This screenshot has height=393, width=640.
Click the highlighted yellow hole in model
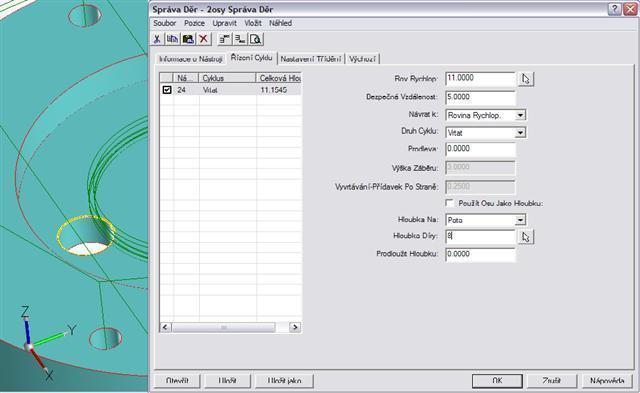click(x=86, y=235)
